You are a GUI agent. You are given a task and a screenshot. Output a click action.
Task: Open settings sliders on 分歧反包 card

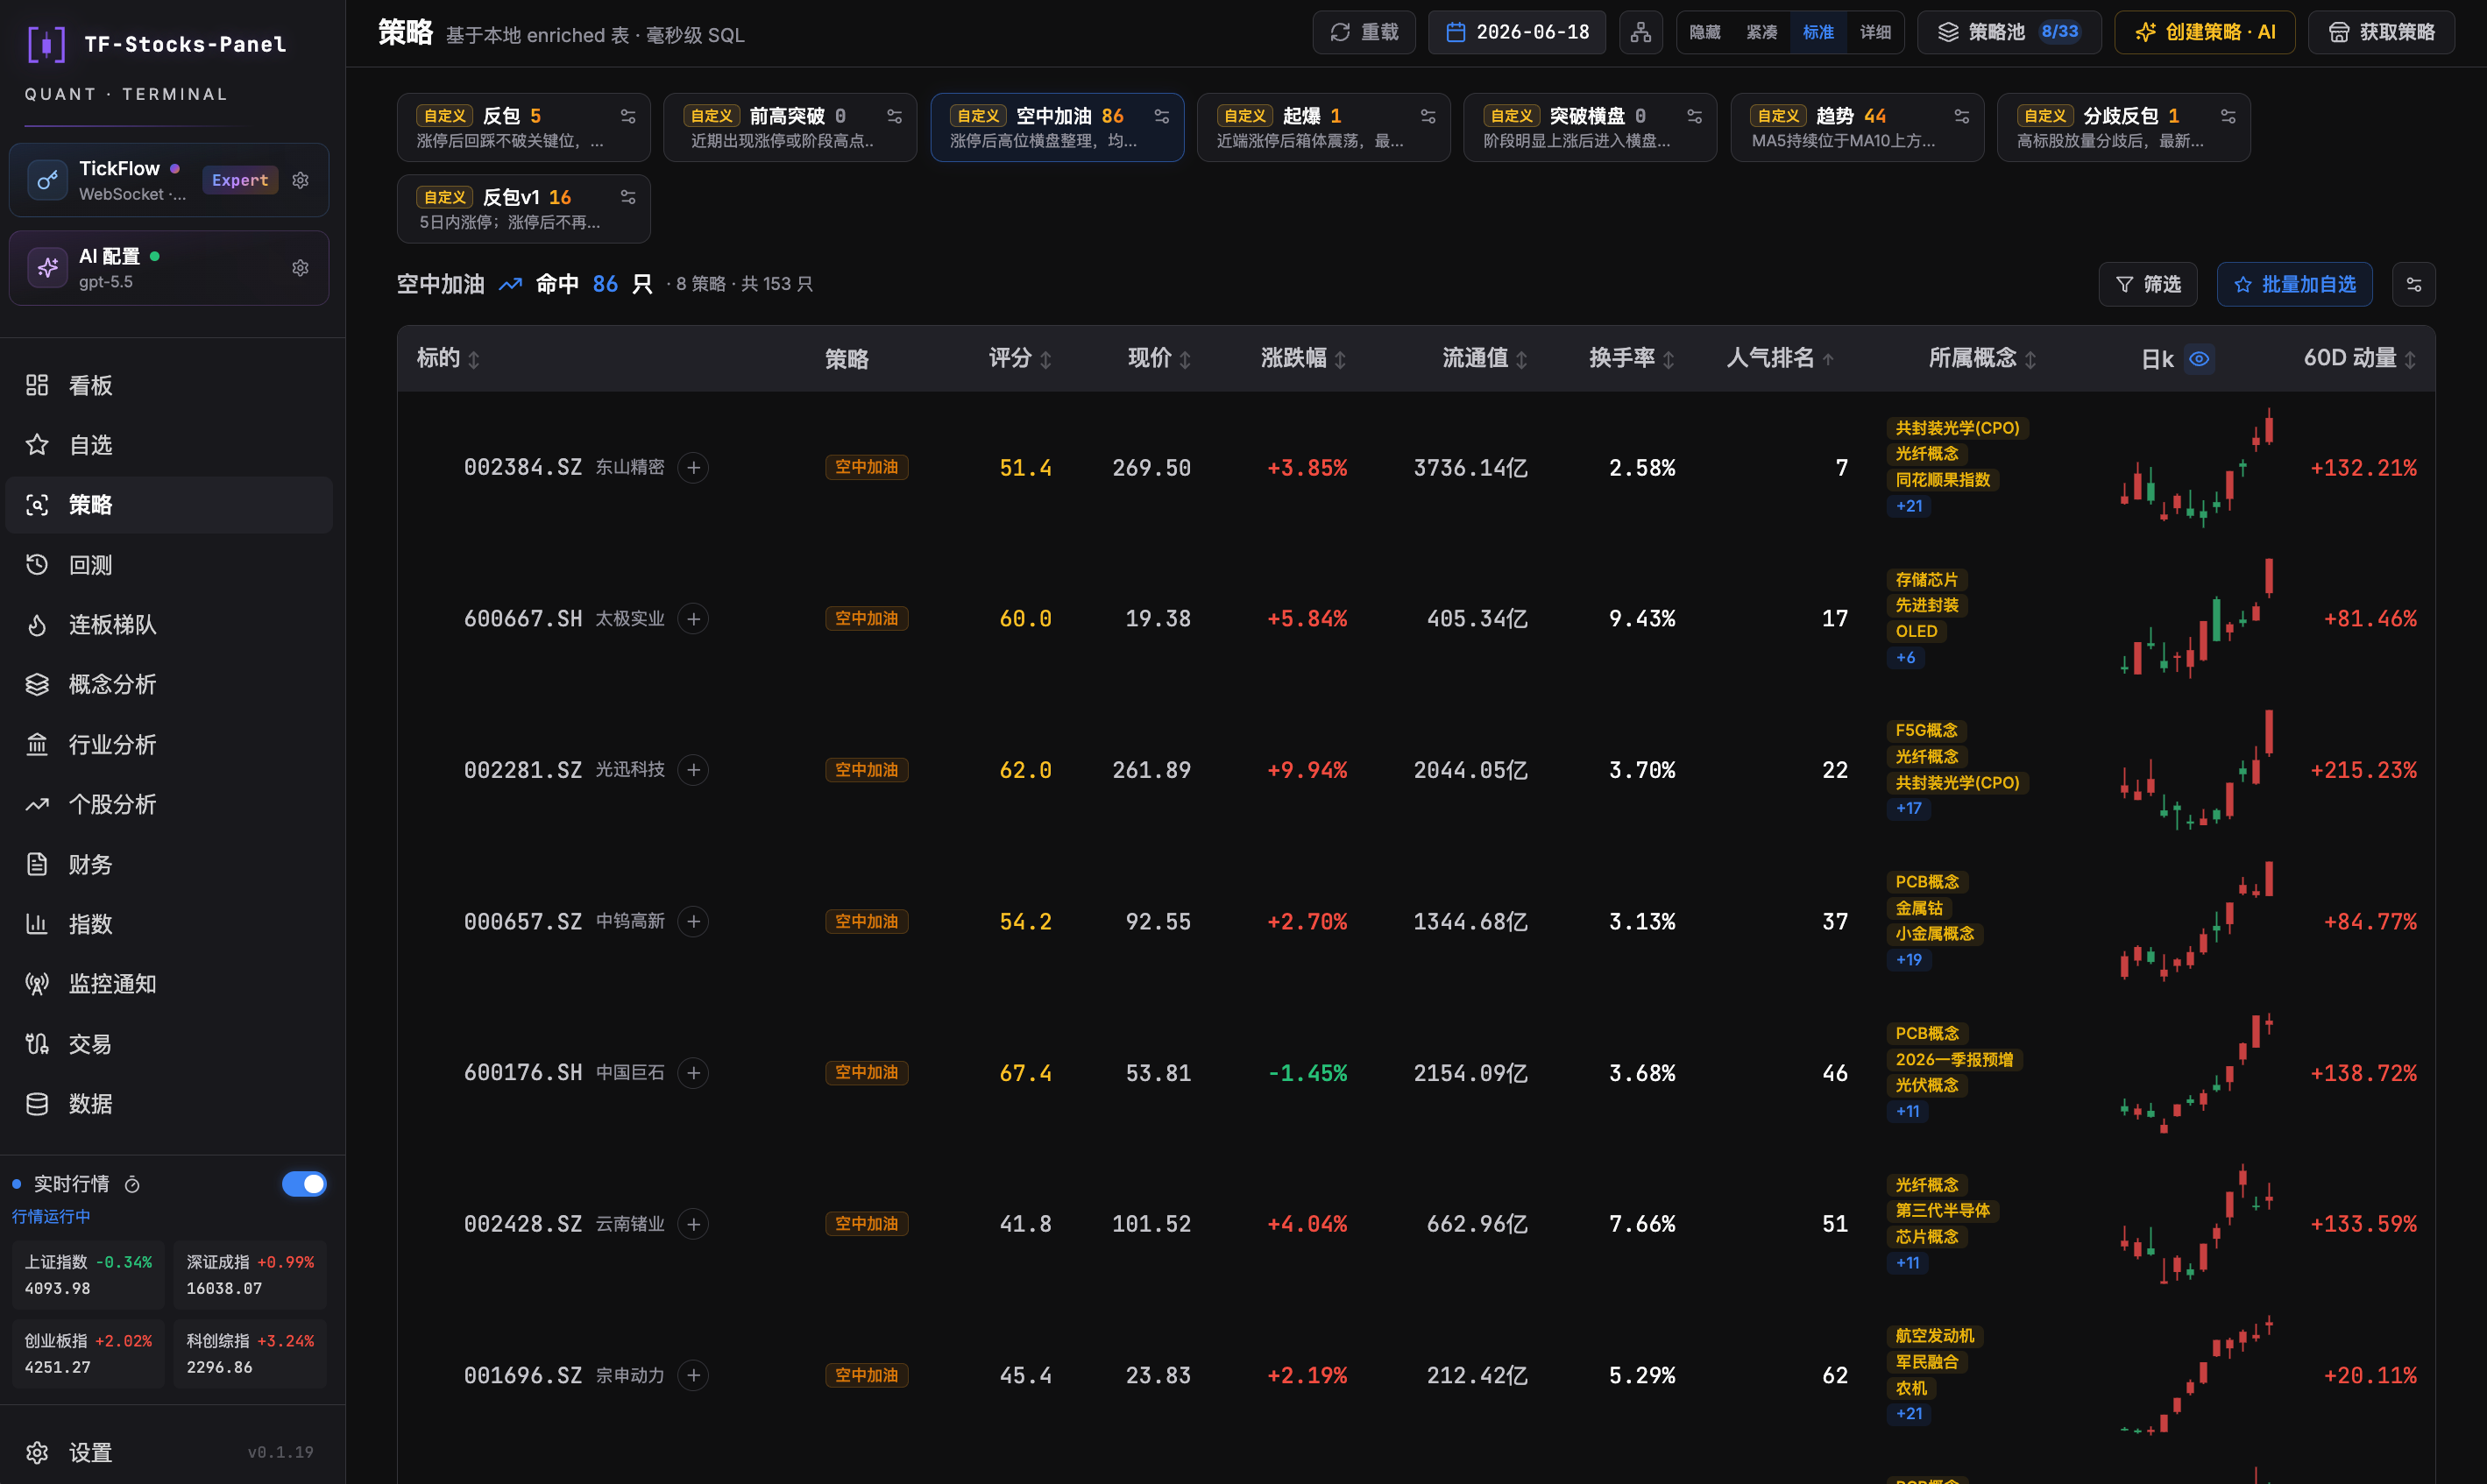tap(2228, 116)
